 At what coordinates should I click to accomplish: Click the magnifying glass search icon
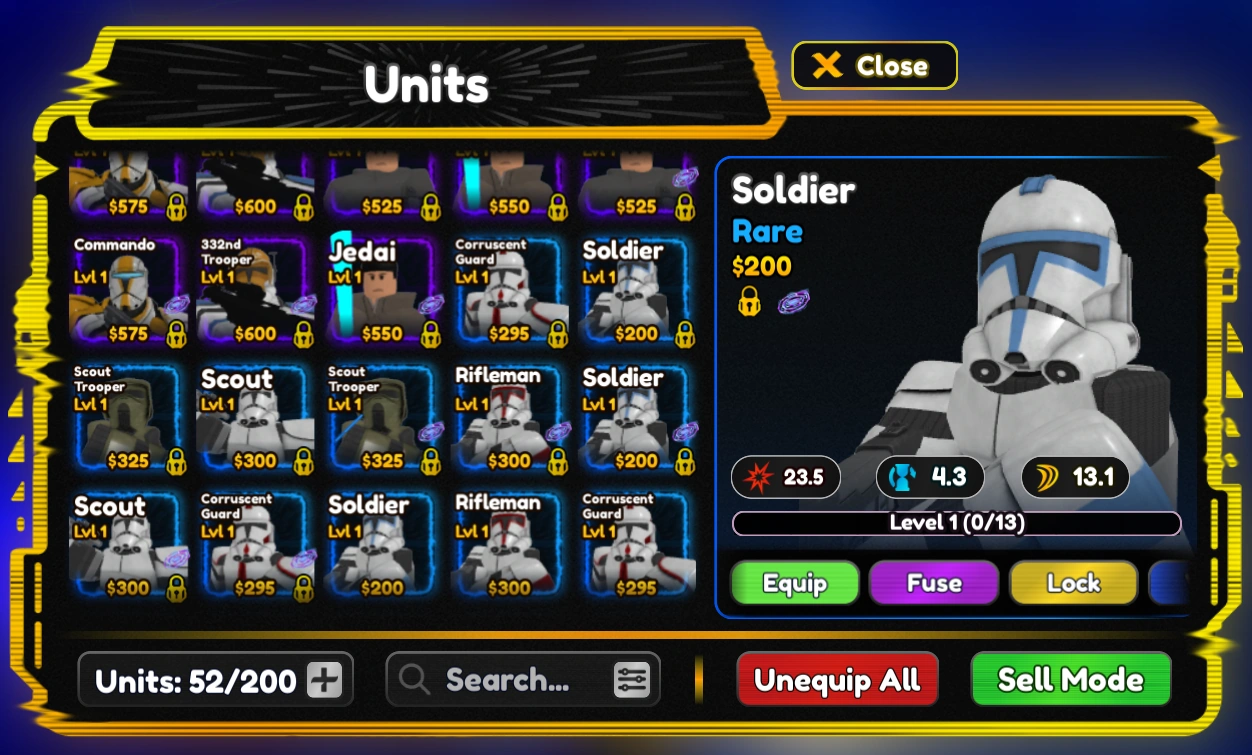[x=414, y=680]
